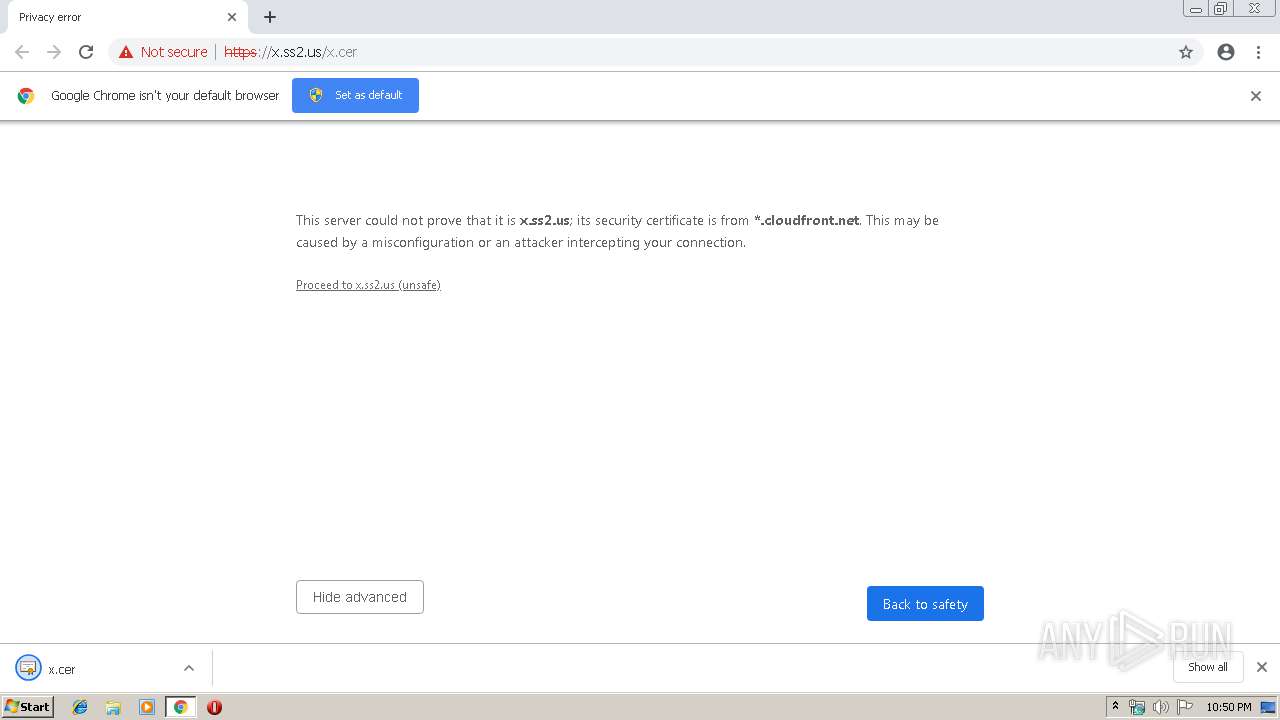The width and height of the screenshot is (1280, 720).
Task: Click the Action Center flag icon
Action: 1185,707
